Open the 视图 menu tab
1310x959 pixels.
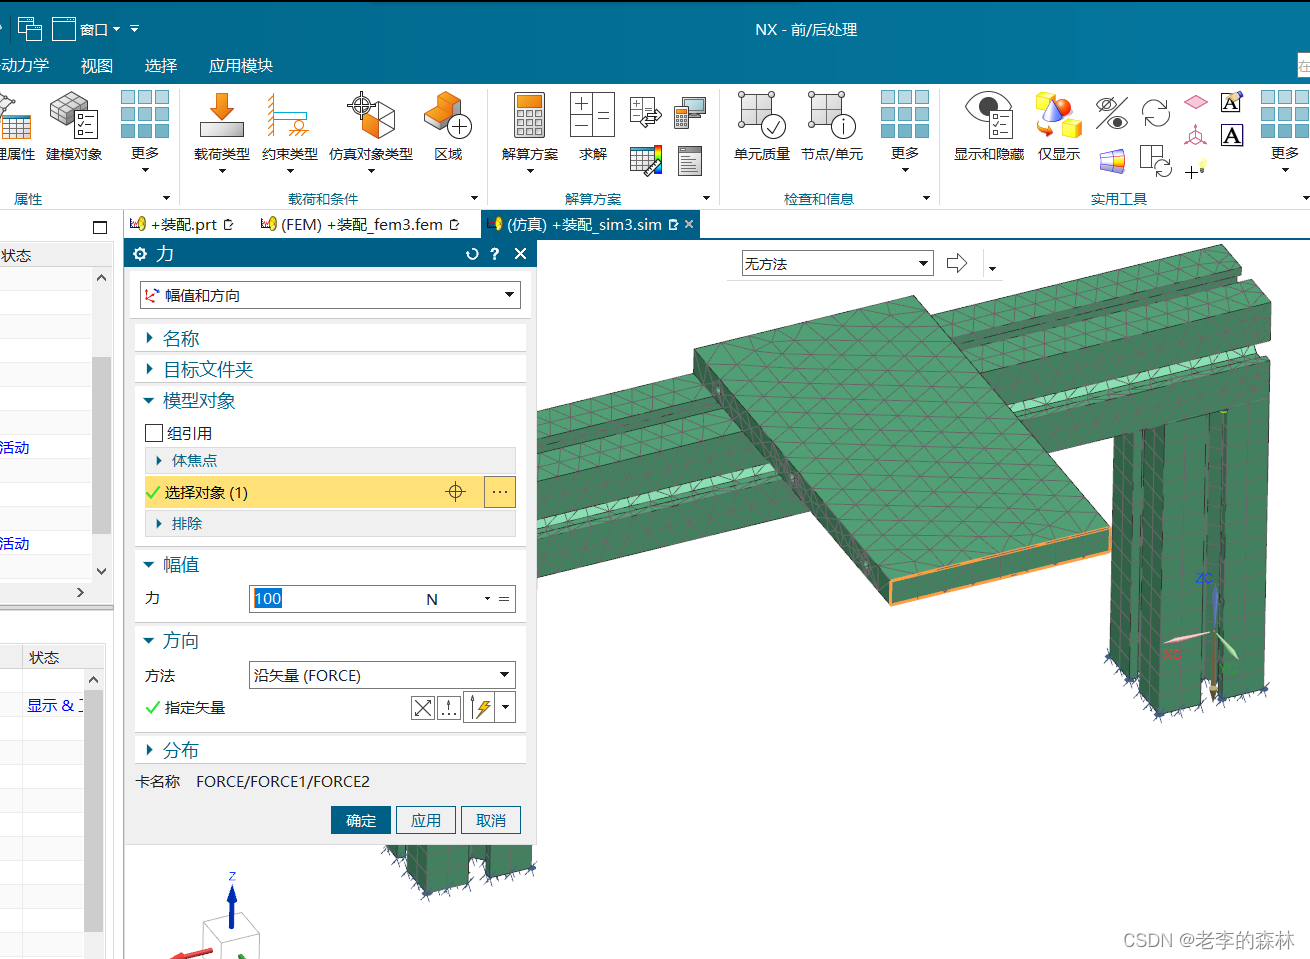[97, 66]
